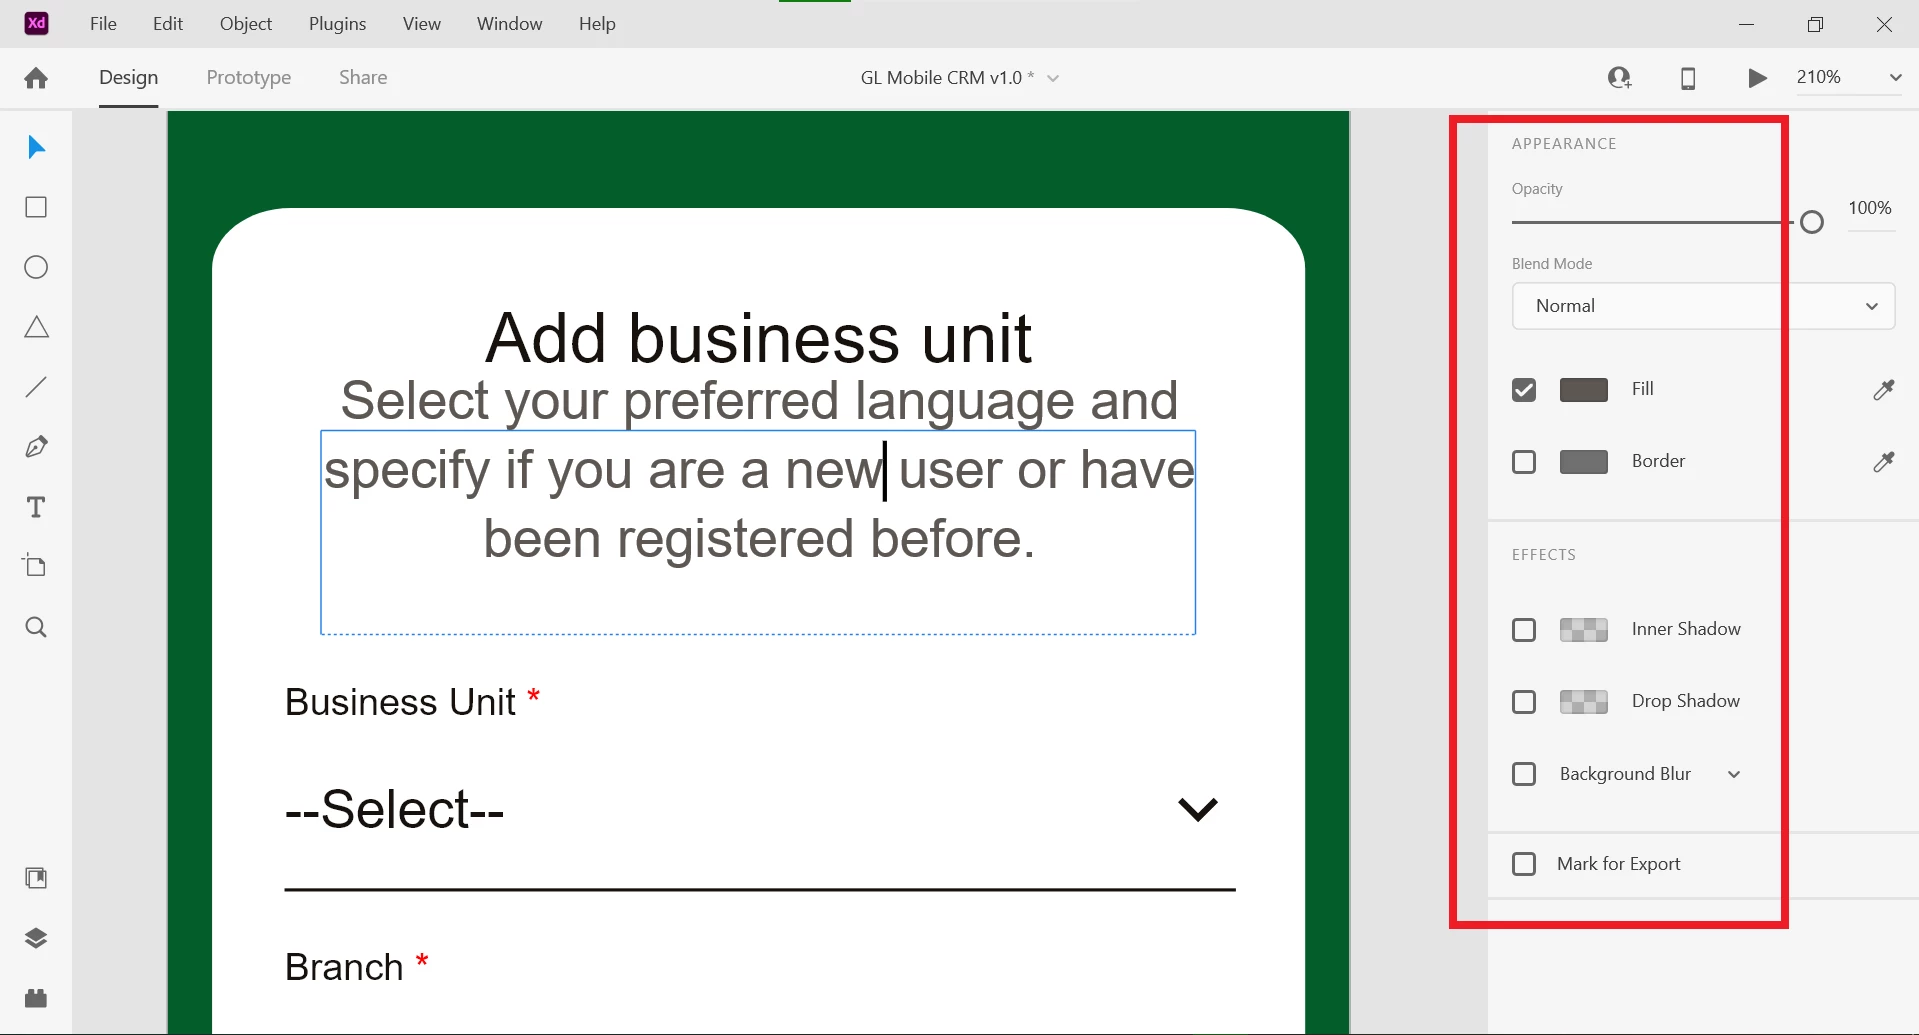This screenshot has width=1919, height=1035.
Task: Click the 100% opacity value field
Action: click(x=1870, y=208)
